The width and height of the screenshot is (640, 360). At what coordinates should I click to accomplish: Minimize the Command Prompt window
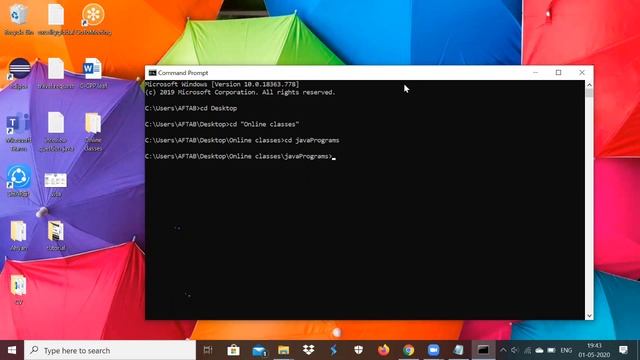coord(536,73)
